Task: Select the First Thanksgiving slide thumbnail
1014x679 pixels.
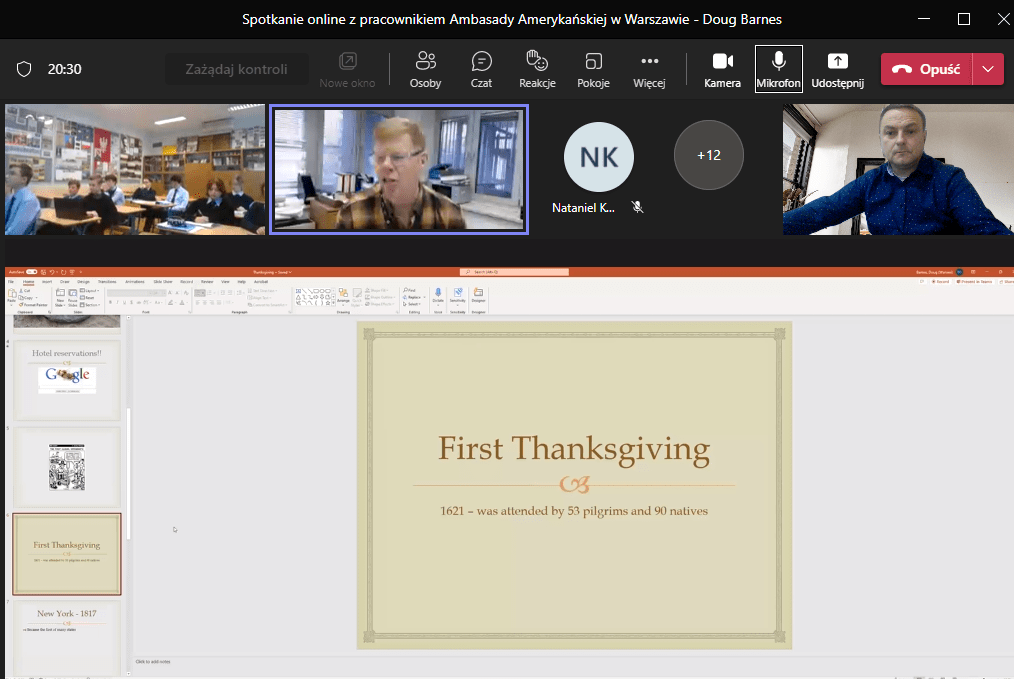Action: point(66,554)
